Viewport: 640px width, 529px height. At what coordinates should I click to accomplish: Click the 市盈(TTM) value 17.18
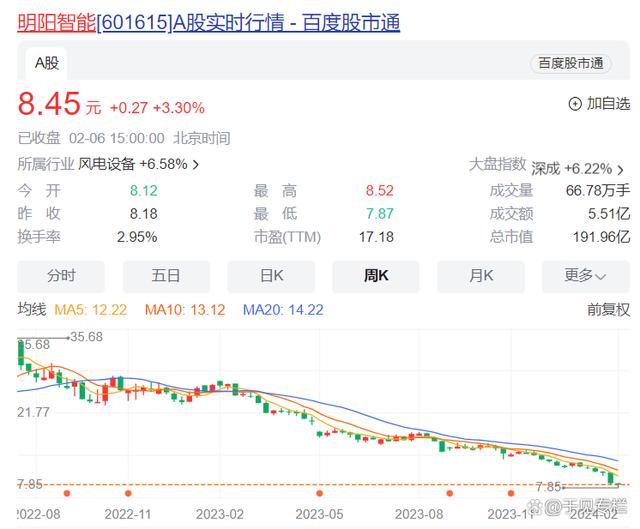click(376, 237)
